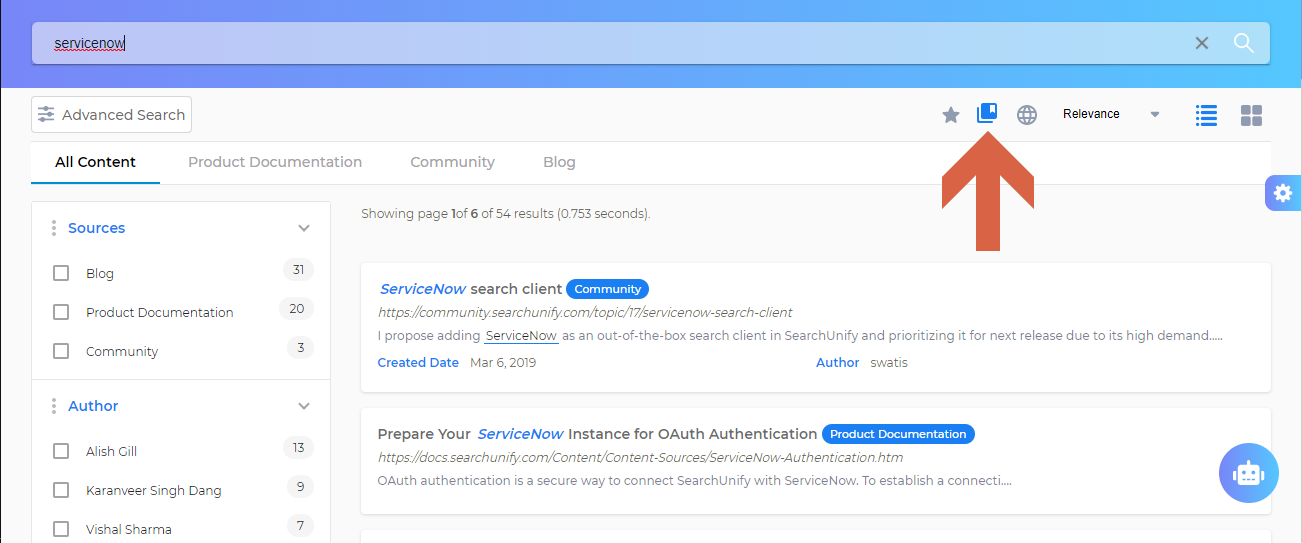Check the Blog source filter
Image resolution: width=1302 pixels, height=543 pixels.
(x=61, y=273)
